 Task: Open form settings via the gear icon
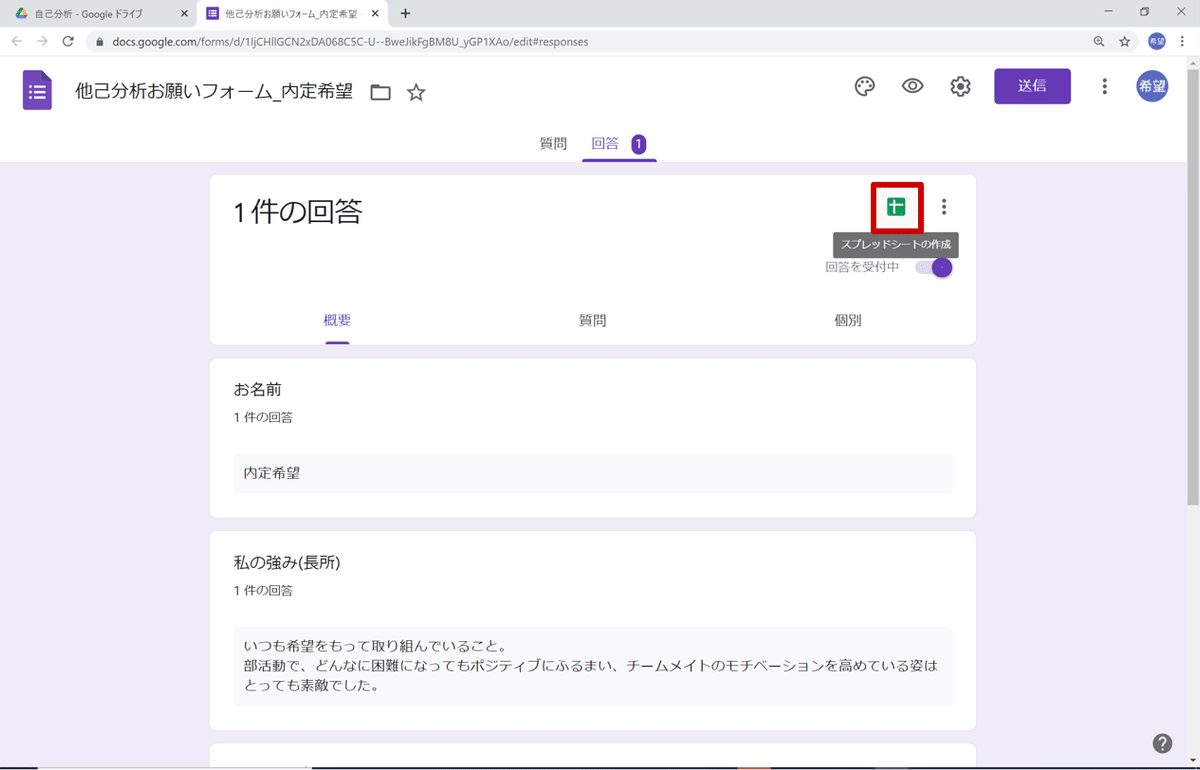click(960, 86)
